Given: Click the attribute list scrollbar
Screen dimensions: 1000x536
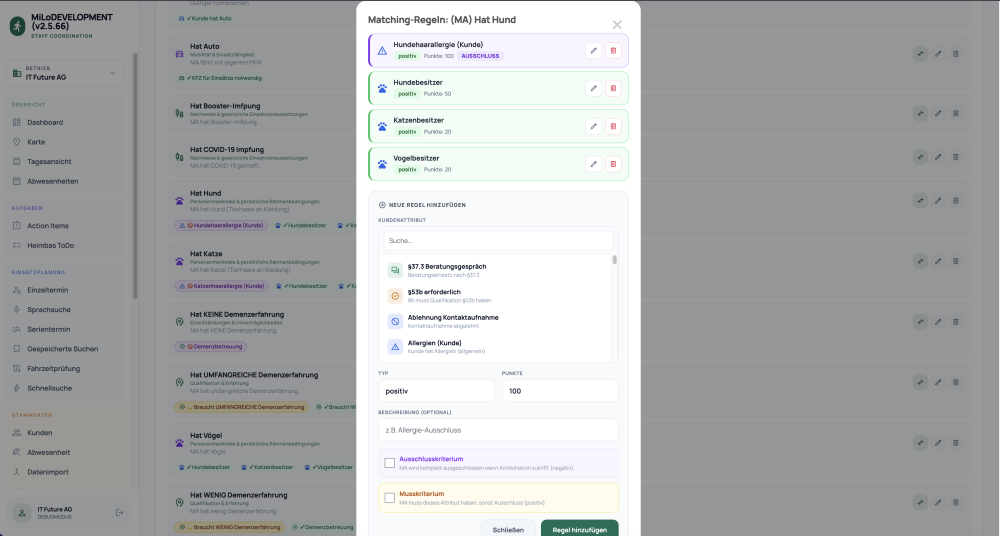Looking at the screenshot, I should point(615,260).
